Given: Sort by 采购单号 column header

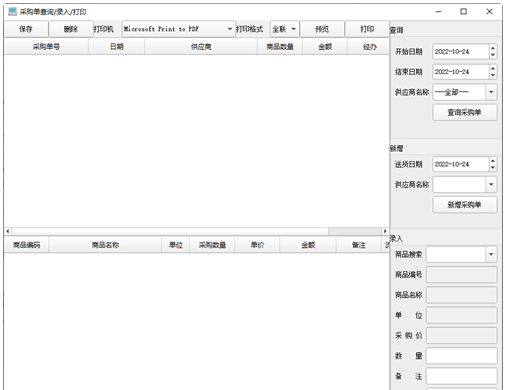Looking at the screenshot, I should [46, 47].
